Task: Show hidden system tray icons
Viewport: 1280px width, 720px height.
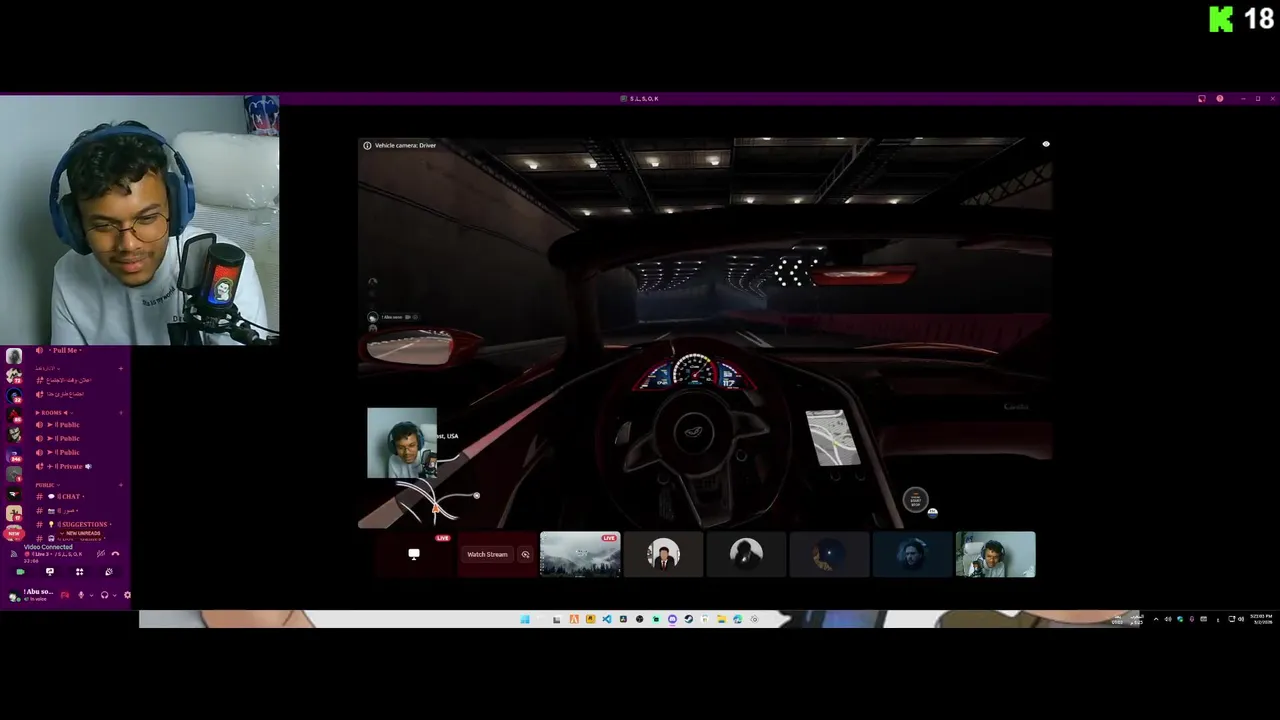Action: coord(1156,619)
